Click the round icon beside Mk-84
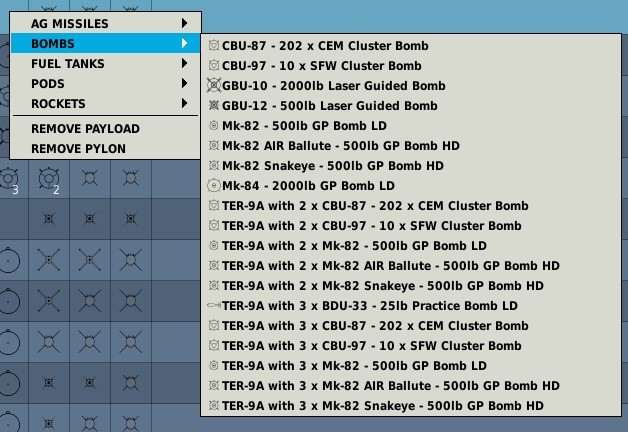This screenshot has width=628, height=432. click(x=214, y=185)
